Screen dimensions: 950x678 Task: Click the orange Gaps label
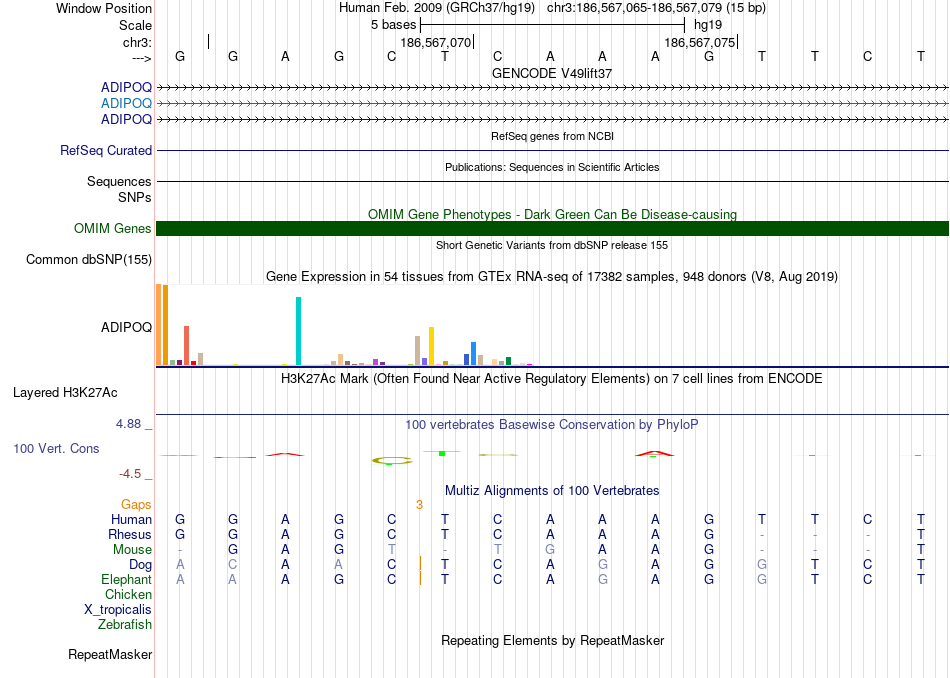136,505
